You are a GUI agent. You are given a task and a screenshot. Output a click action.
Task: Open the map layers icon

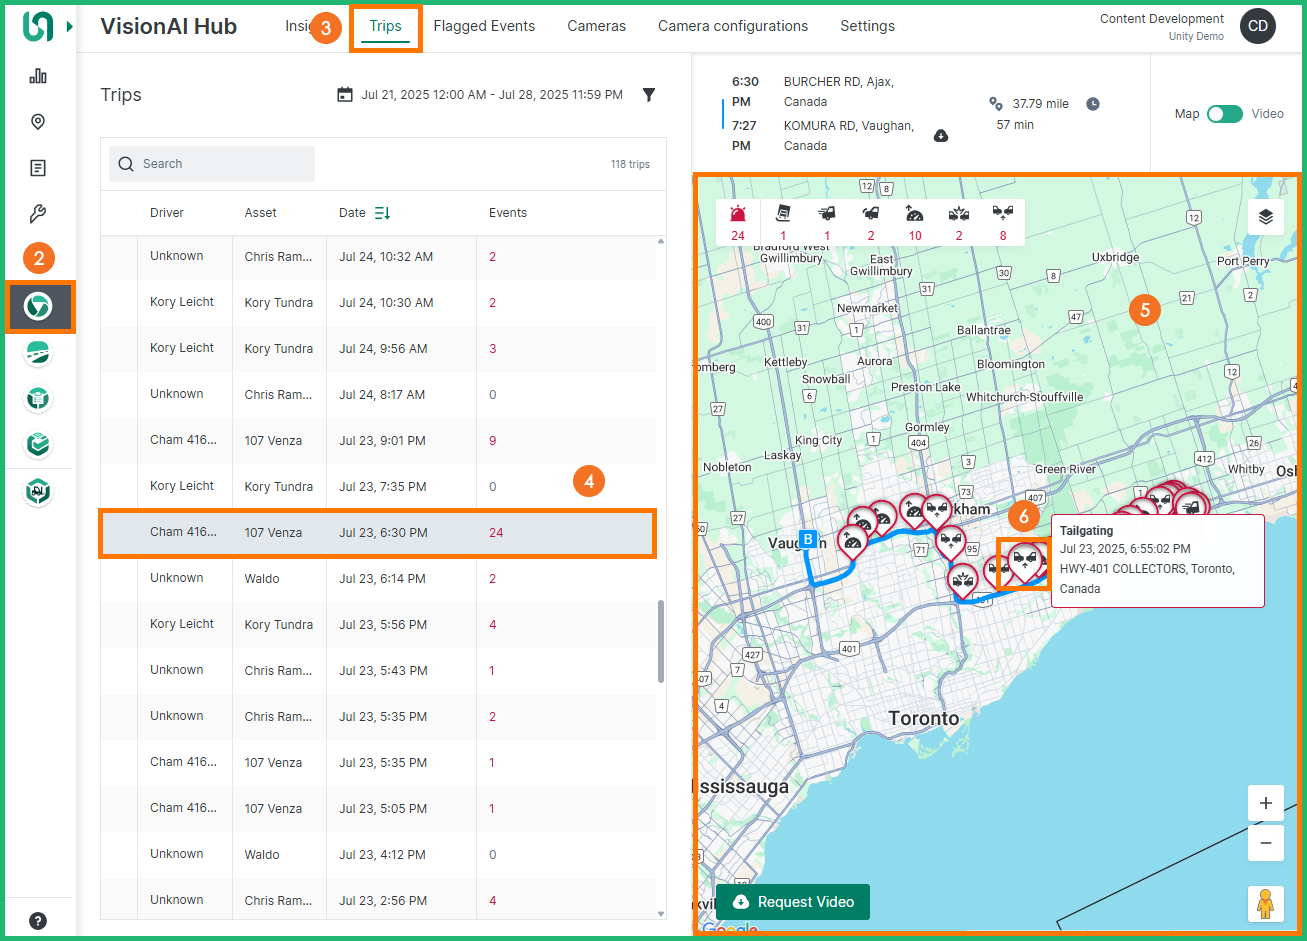click(1265, 217)
